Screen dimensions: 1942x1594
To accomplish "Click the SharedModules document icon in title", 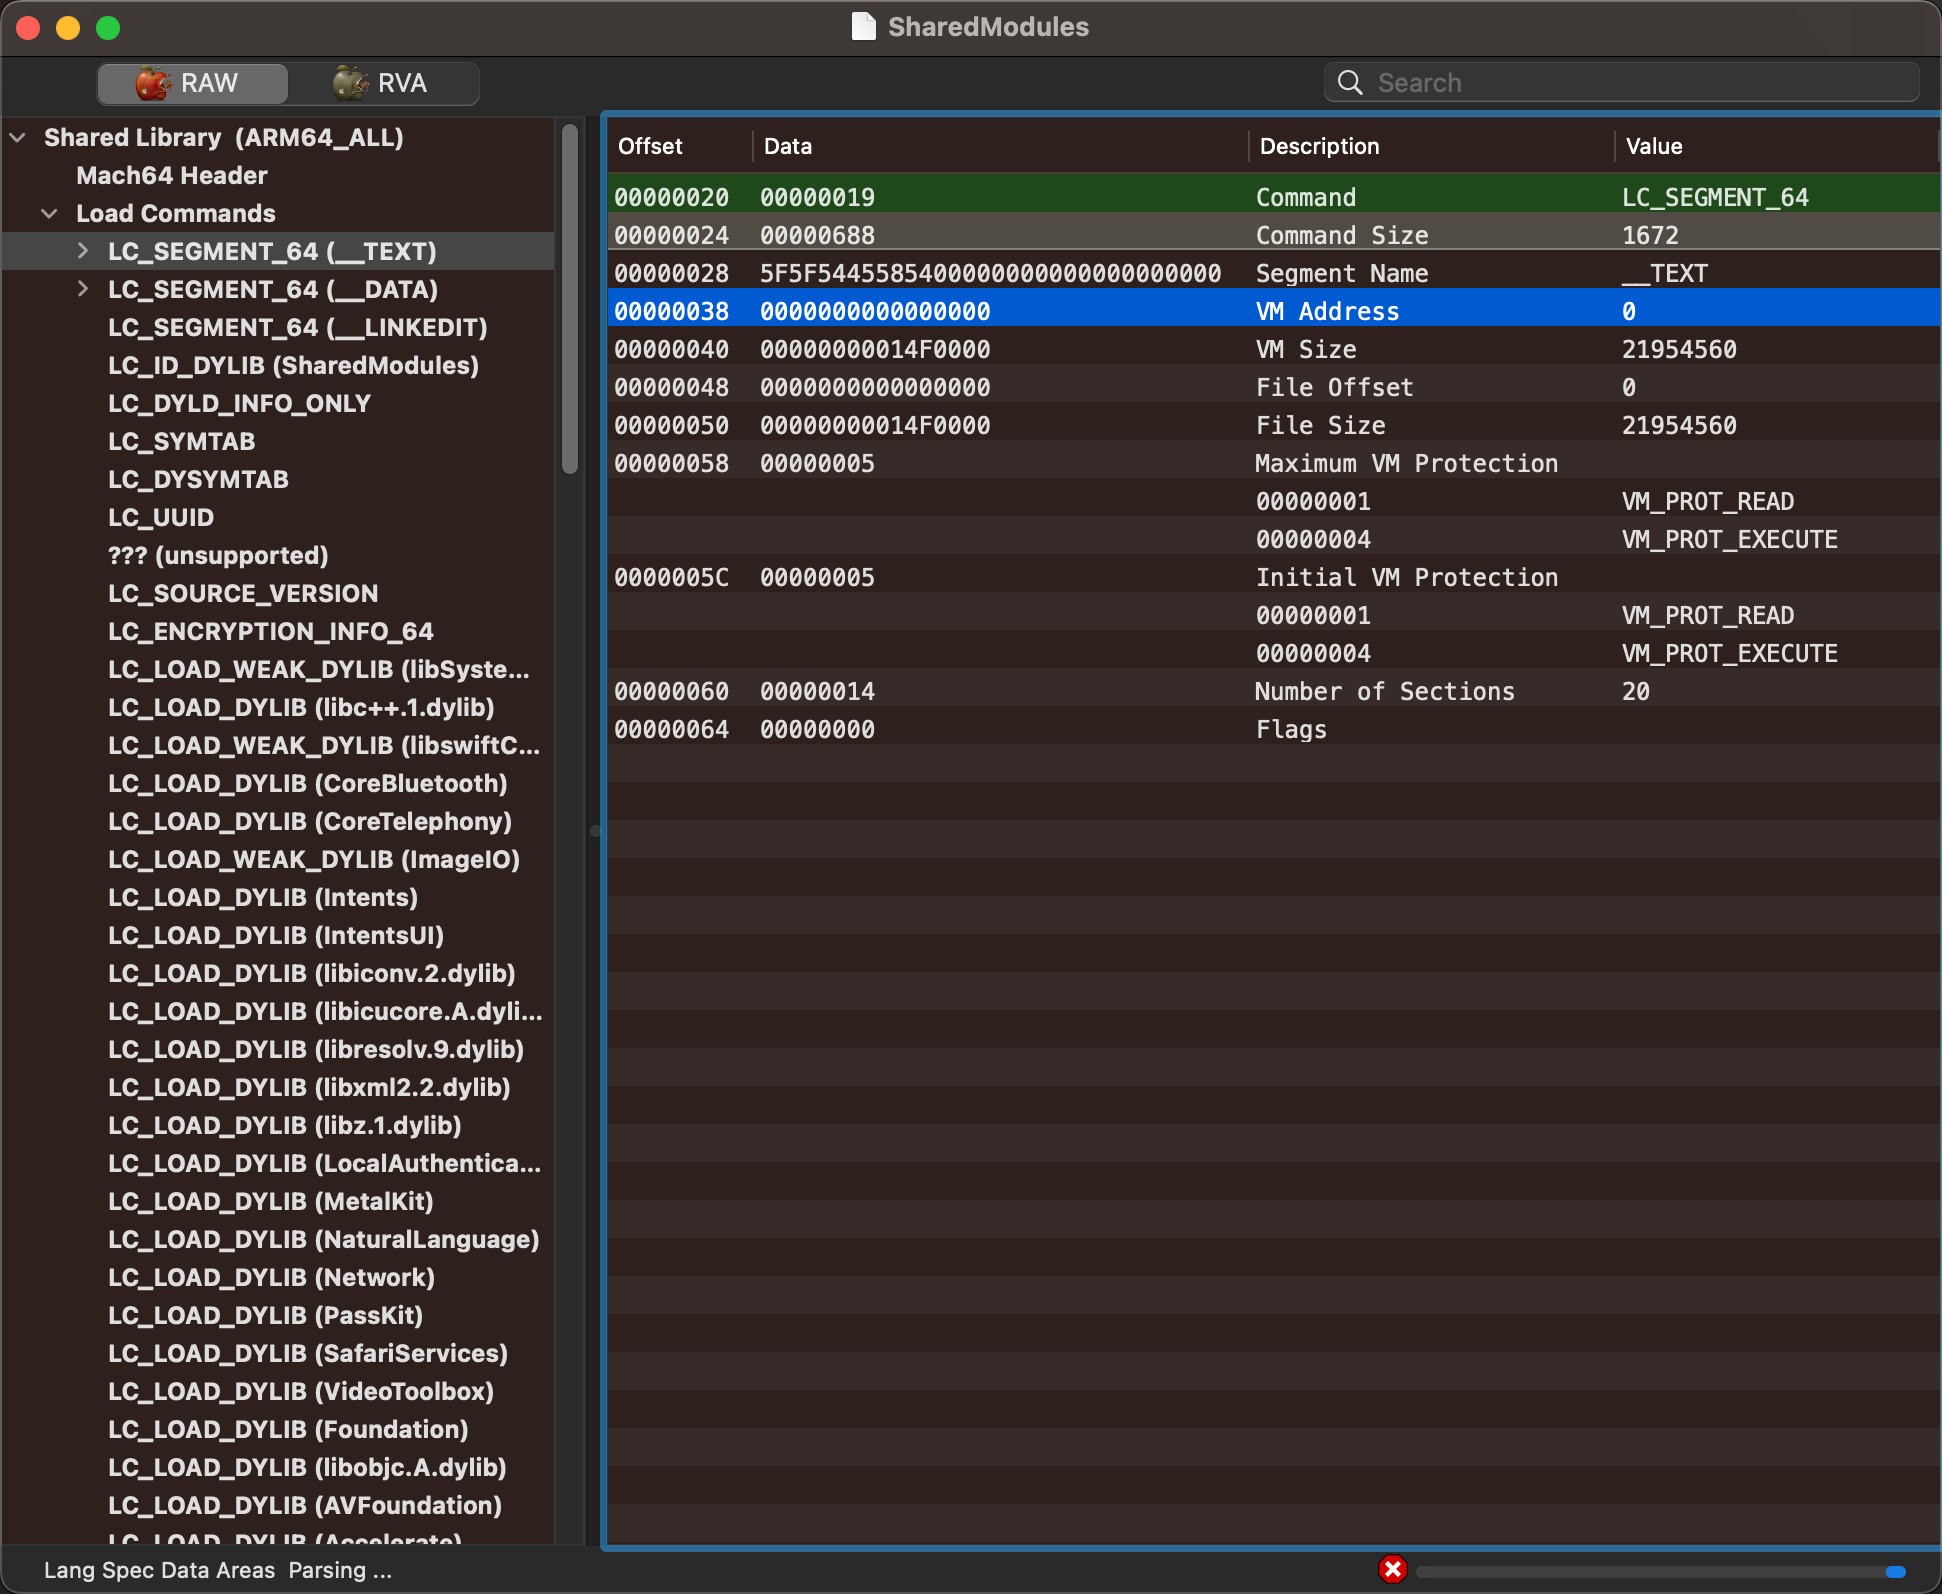I will (863, 27).
